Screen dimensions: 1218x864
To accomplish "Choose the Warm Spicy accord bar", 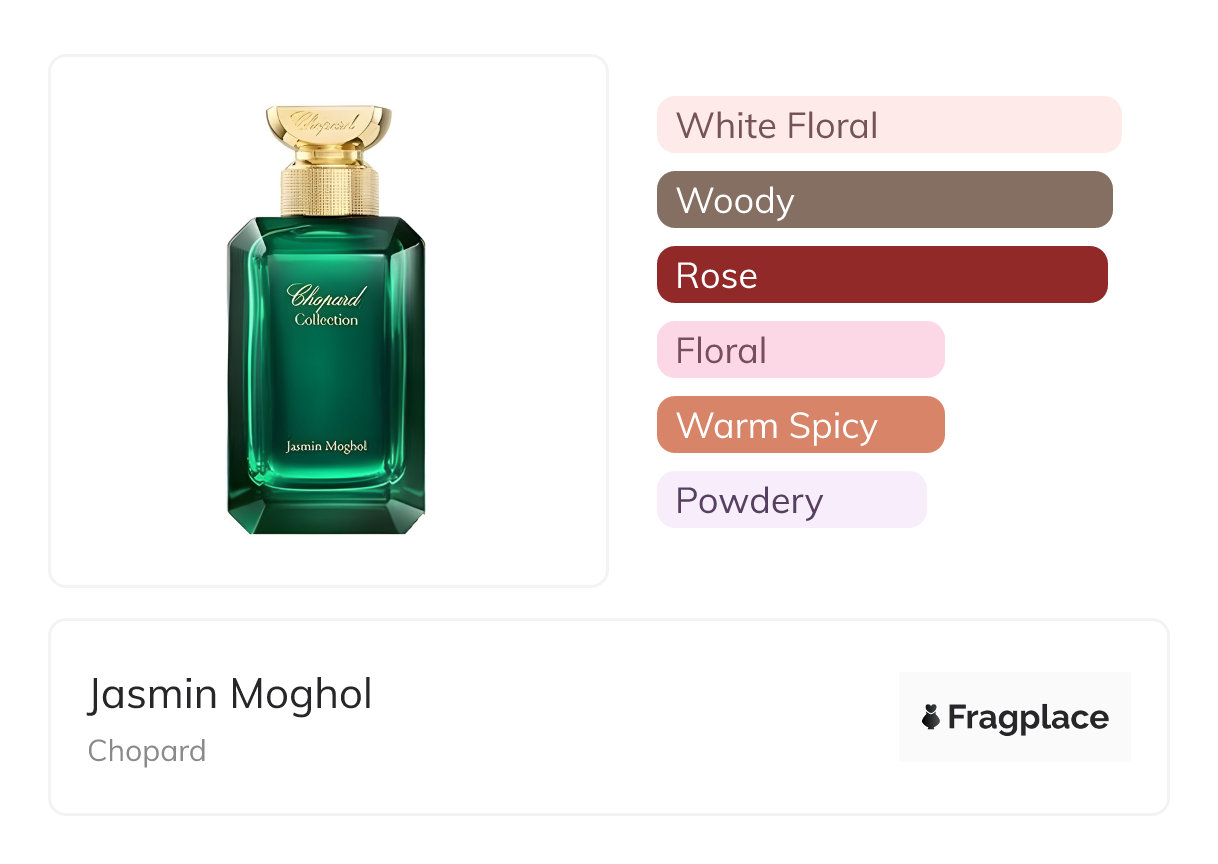I will [x=800, y=425].
